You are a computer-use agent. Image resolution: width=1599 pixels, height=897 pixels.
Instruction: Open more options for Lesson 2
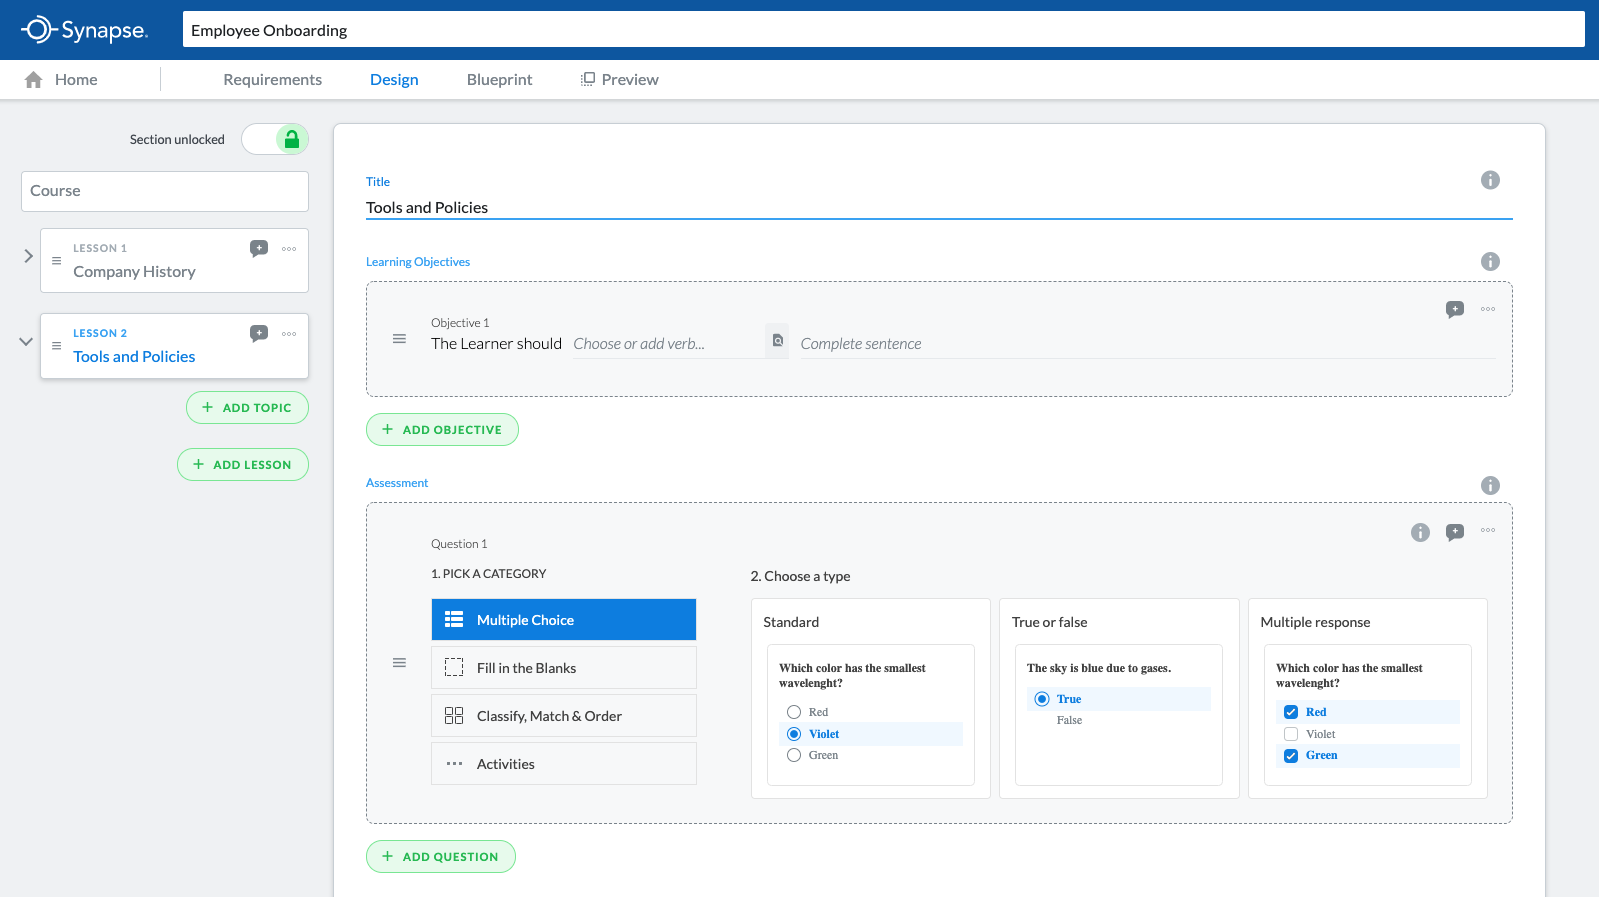tap(289, 334)
